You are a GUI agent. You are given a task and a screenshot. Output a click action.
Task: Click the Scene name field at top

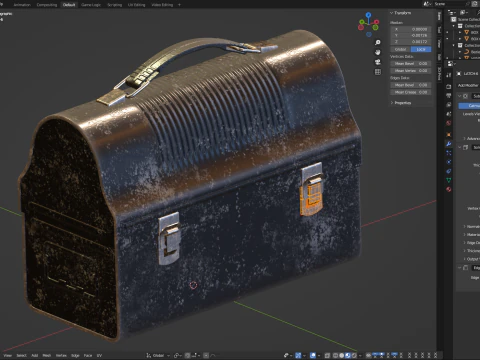tap(450, 4)
